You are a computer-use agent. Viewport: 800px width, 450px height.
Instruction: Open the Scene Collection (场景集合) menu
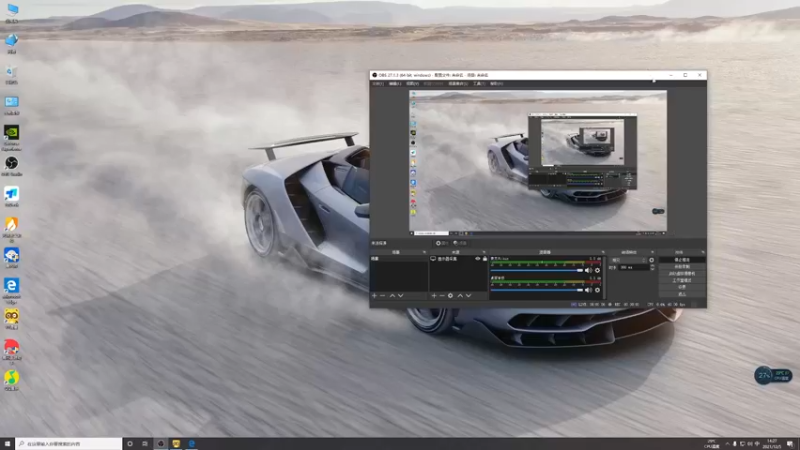coord(458,84)
